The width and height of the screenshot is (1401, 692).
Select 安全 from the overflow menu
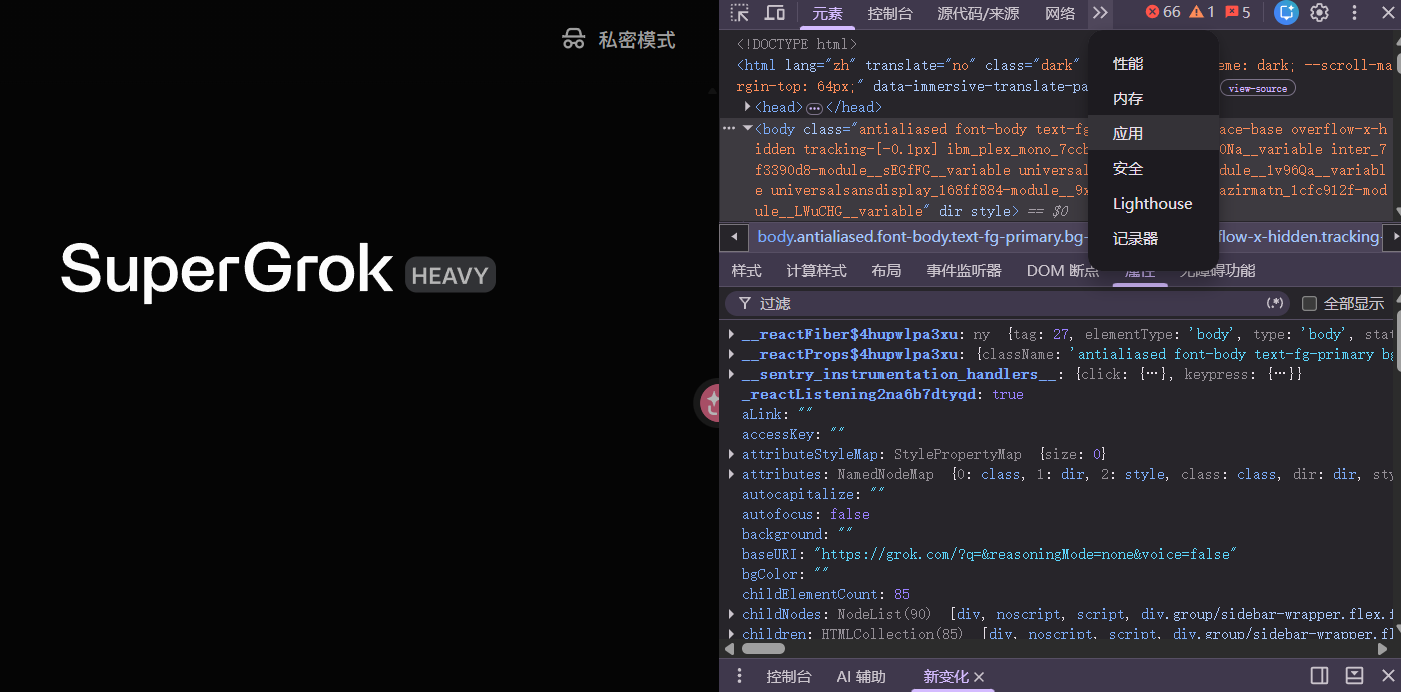[x=1153, y=168]
